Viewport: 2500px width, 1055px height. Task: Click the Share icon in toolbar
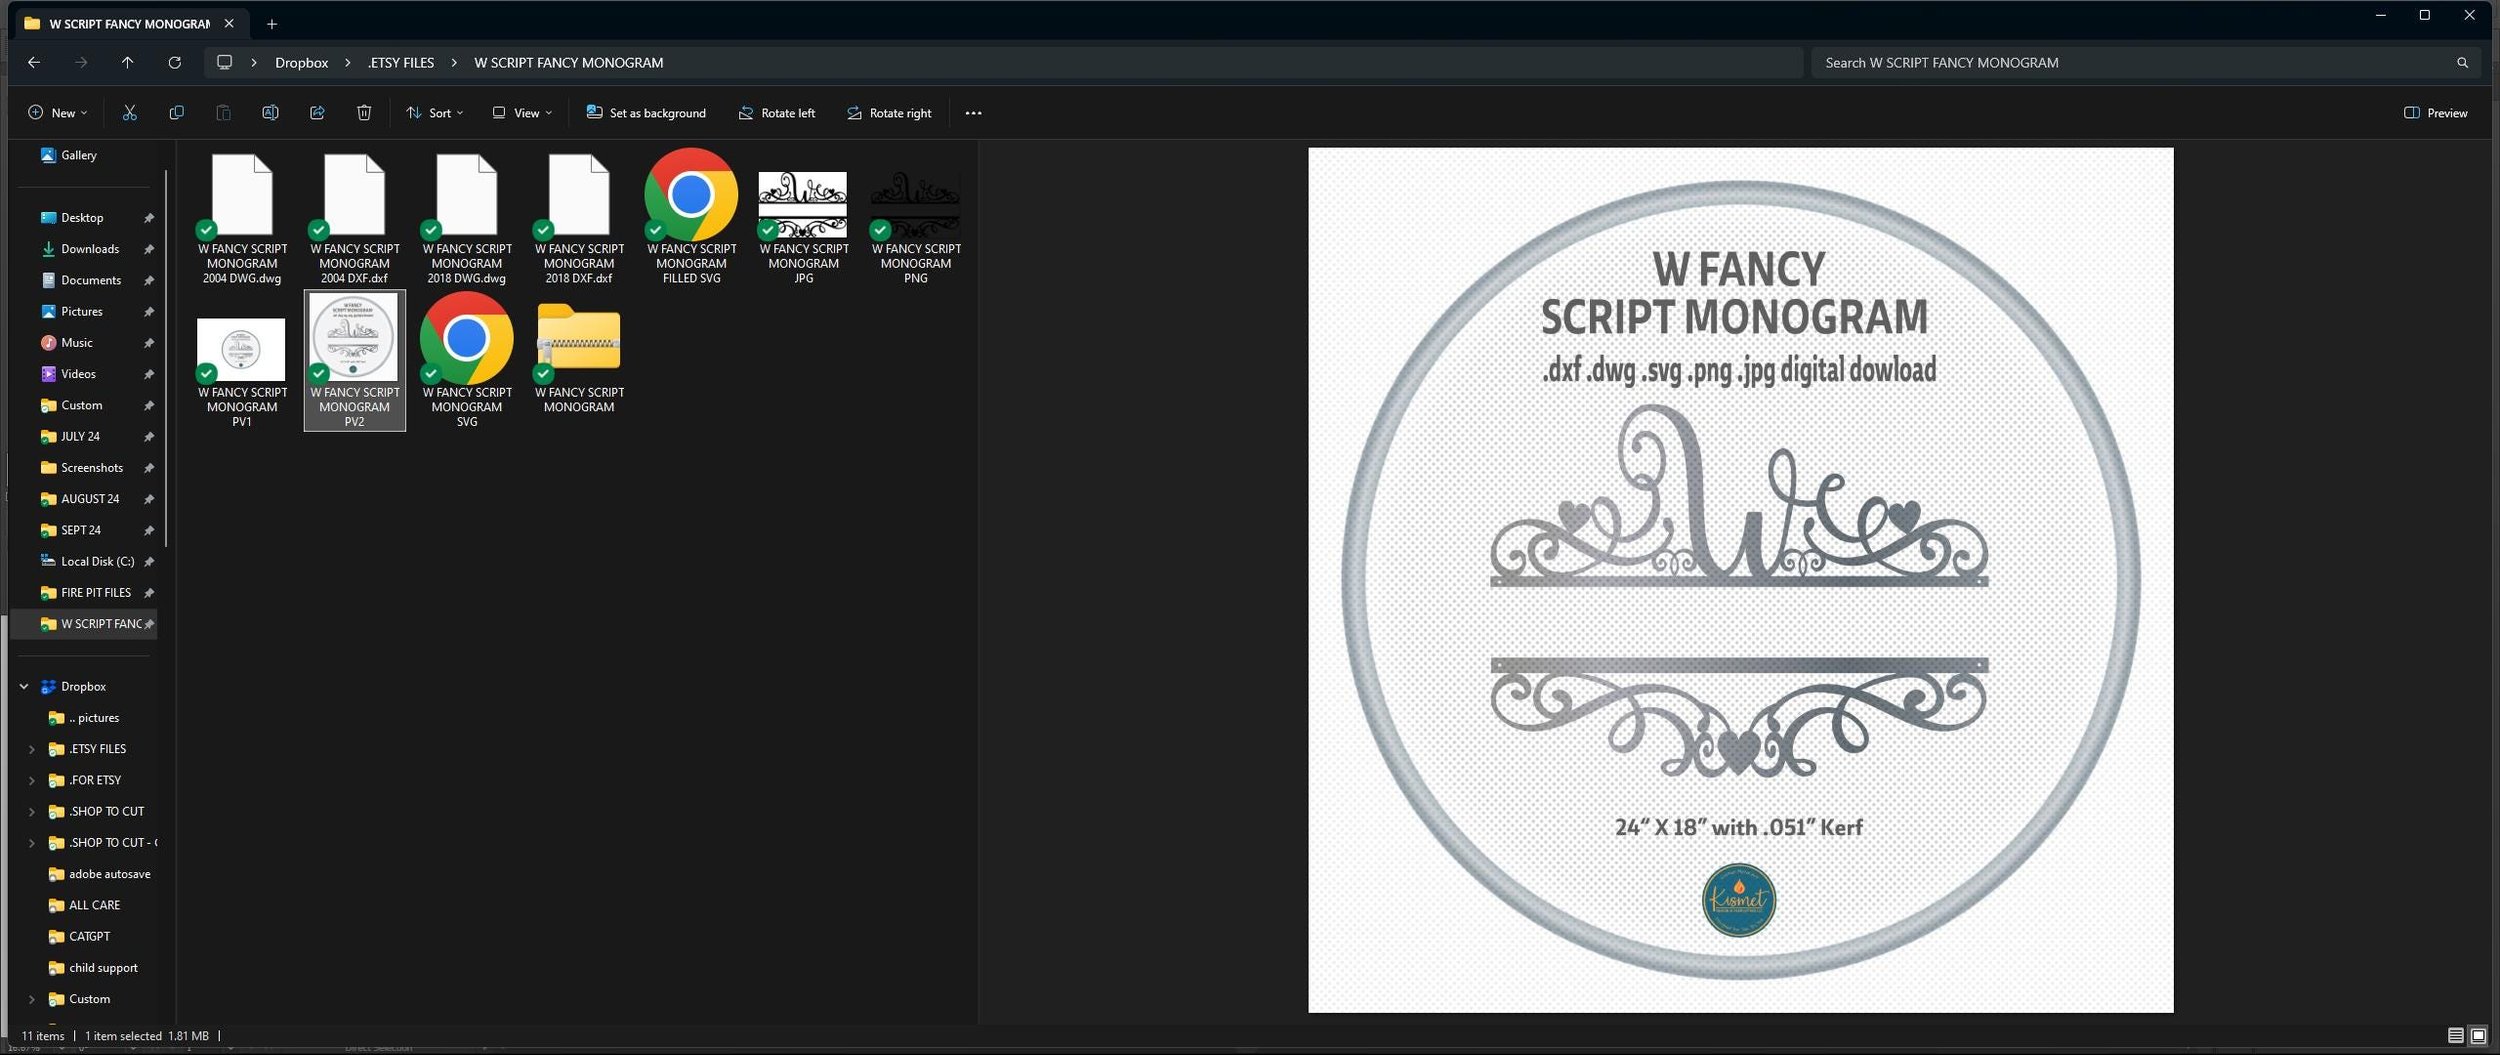point(317,113)
